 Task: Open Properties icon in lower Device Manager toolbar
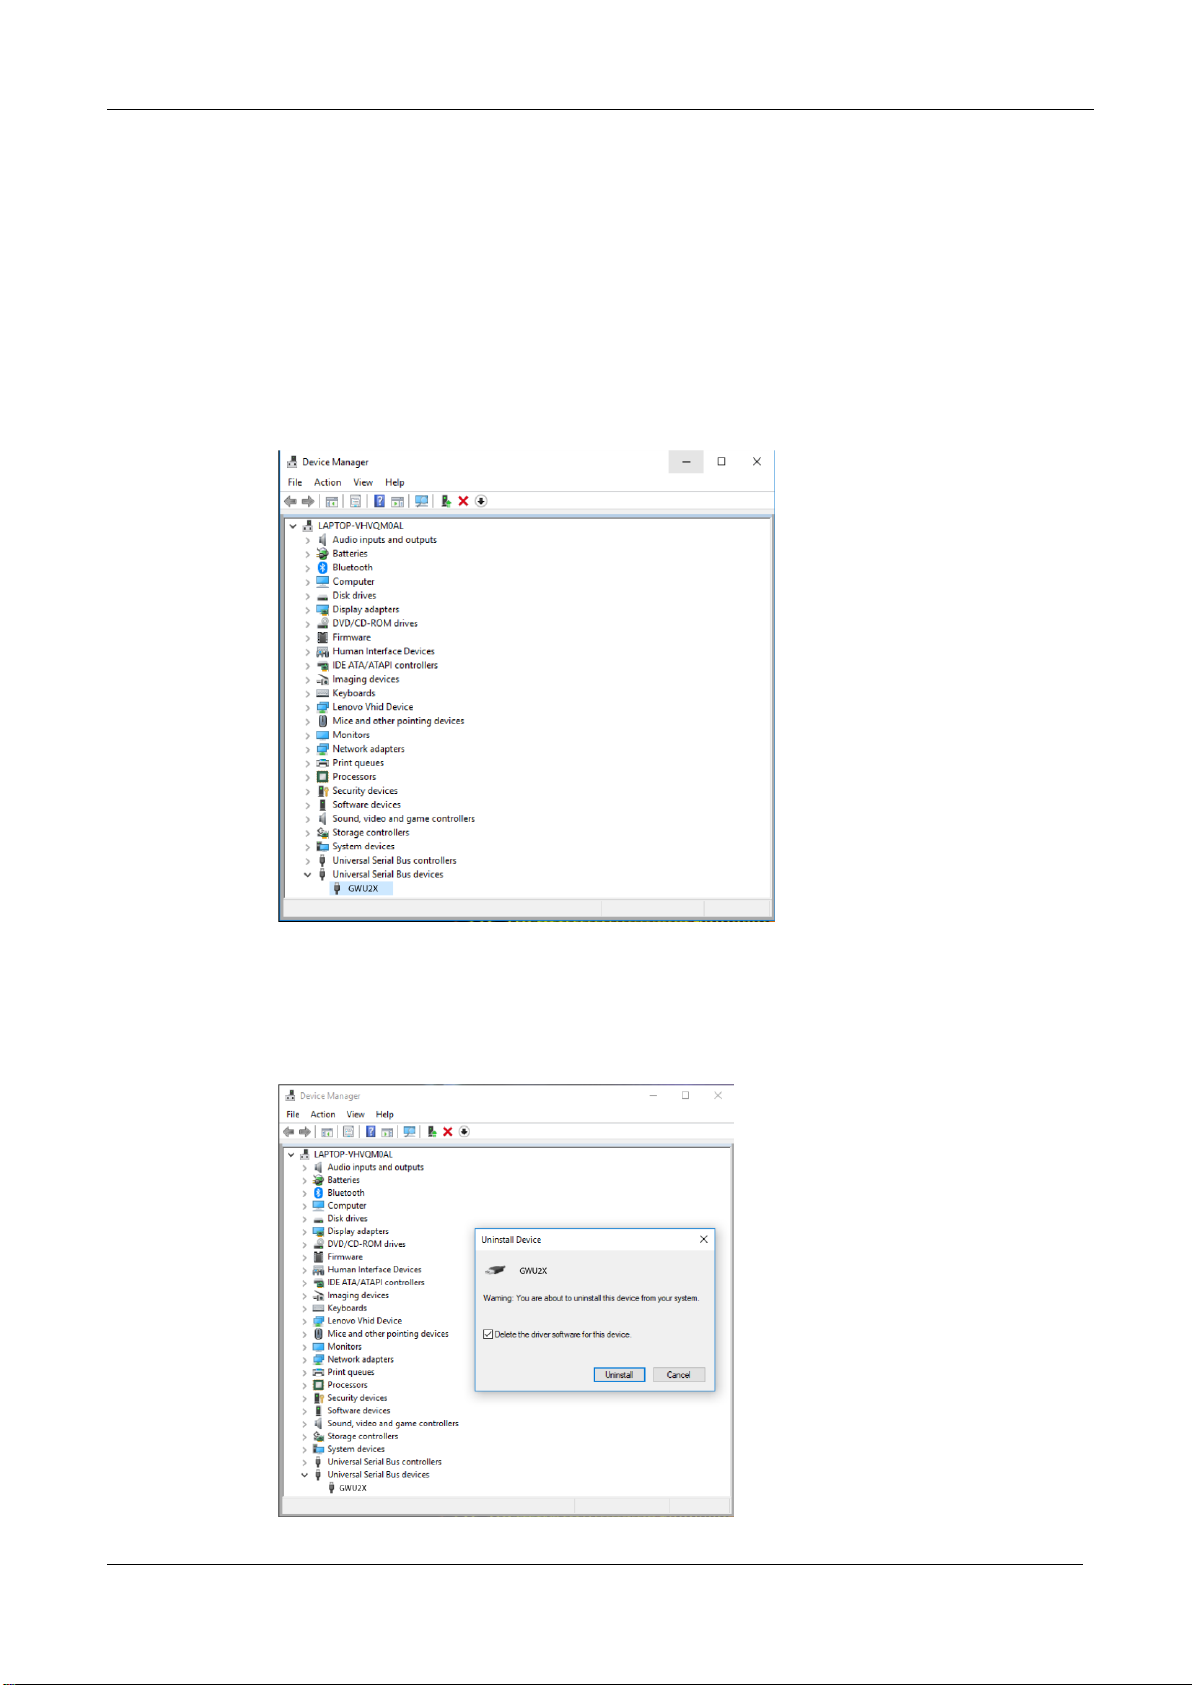pyautogui.click(x=348, y=1132)
